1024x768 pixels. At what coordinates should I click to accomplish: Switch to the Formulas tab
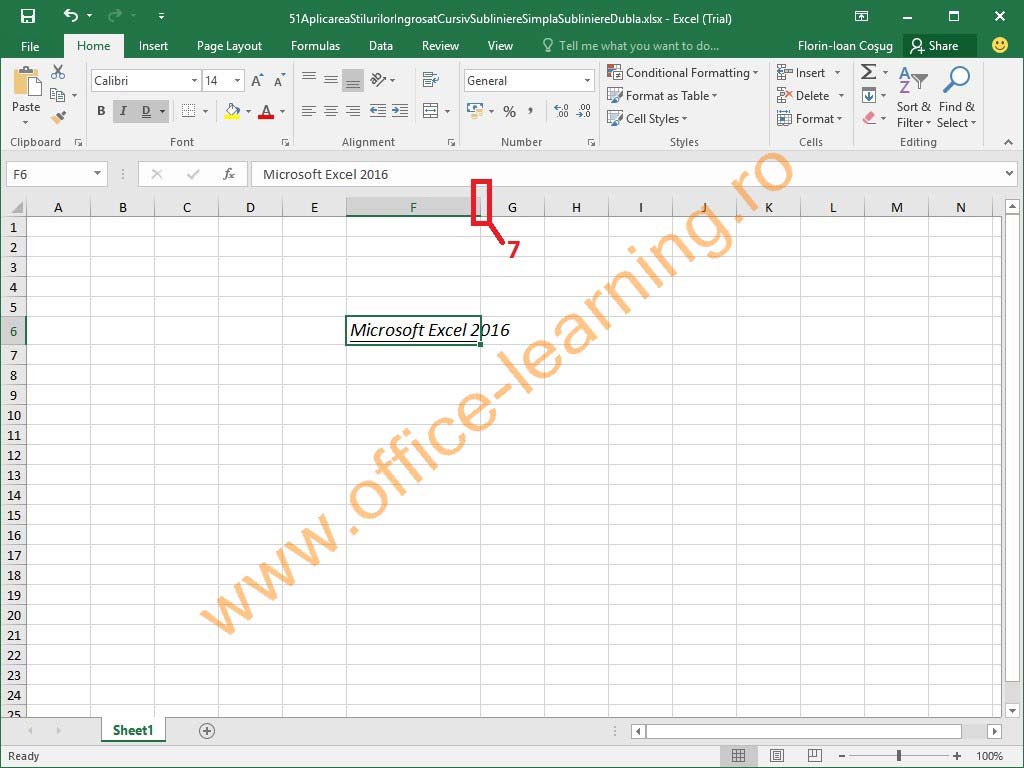315,46
